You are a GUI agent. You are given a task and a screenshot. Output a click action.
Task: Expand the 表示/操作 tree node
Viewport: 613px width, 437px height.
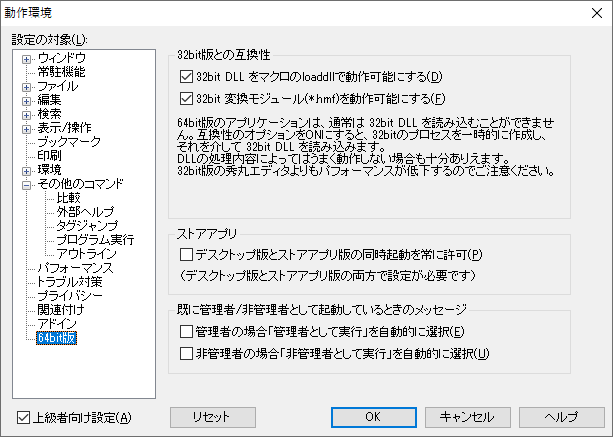[26, 128]
